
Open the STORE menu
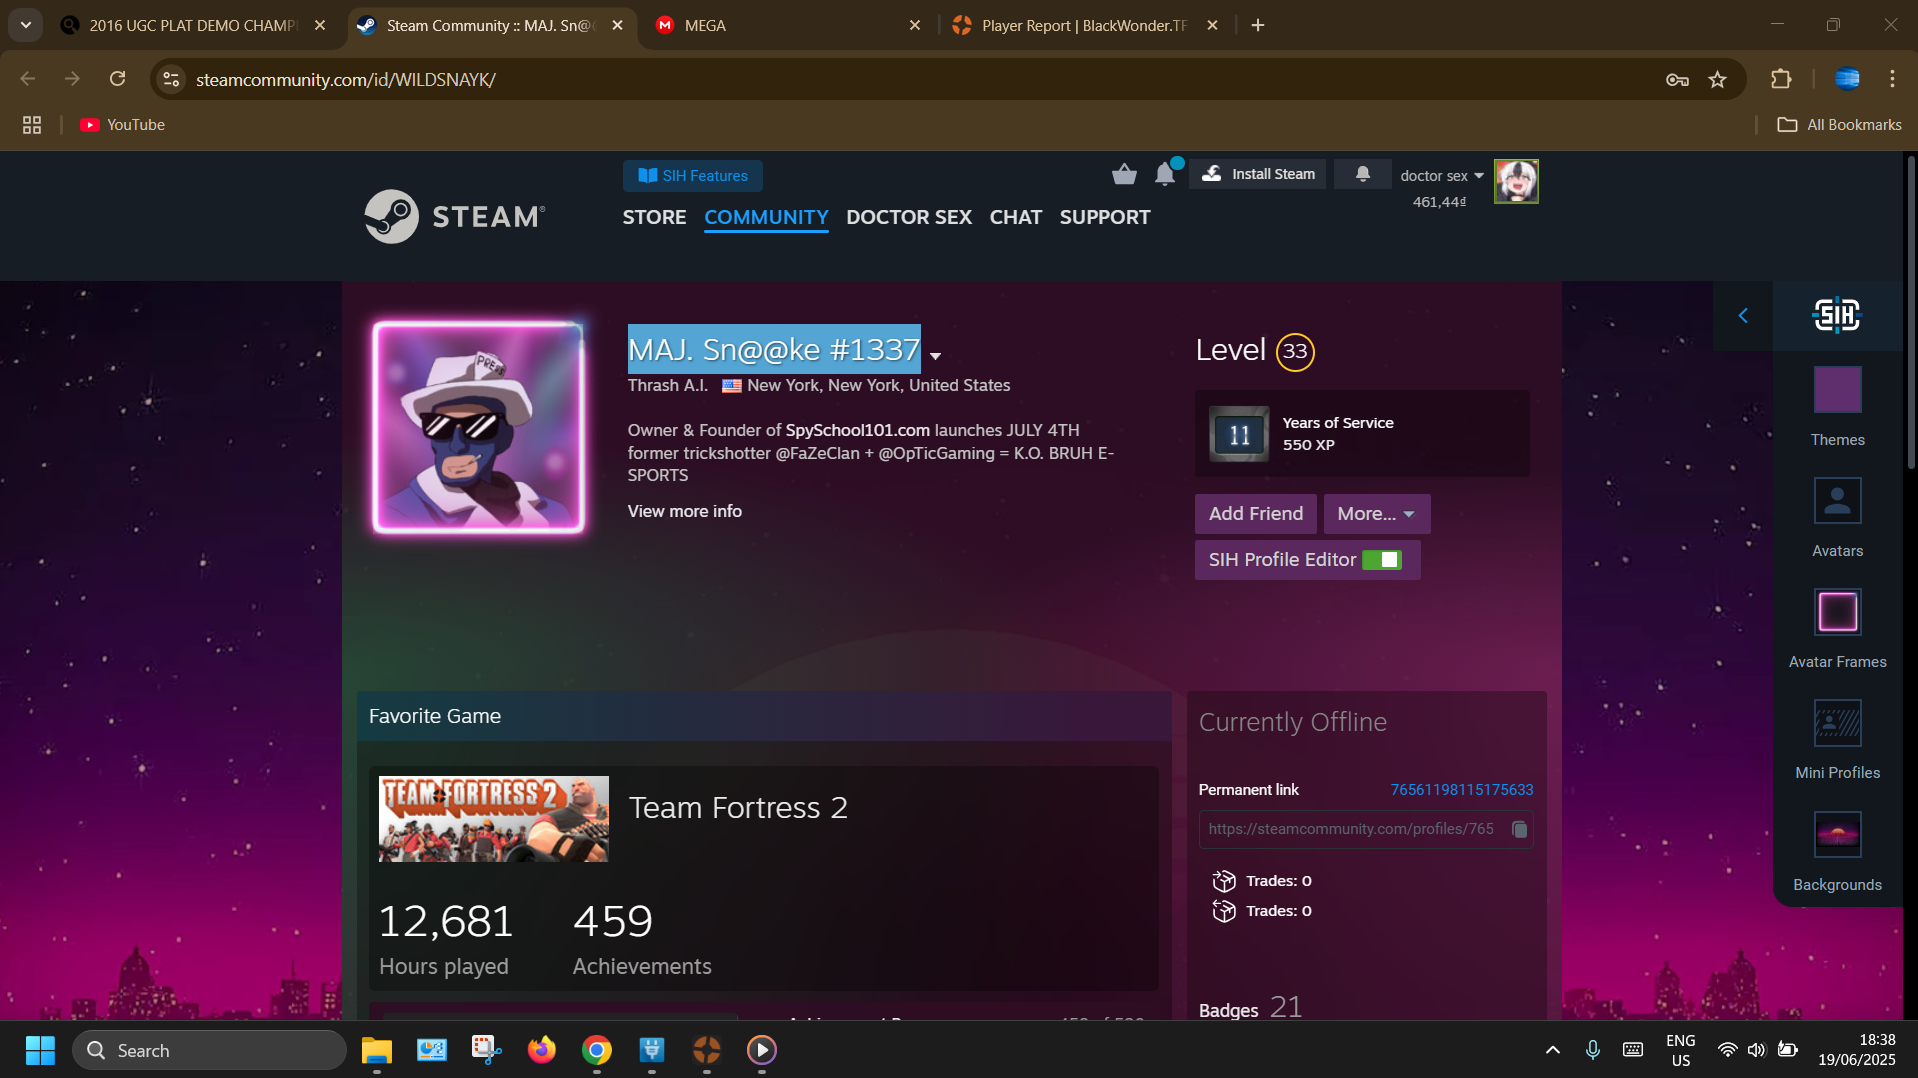(x=654, y=217)
